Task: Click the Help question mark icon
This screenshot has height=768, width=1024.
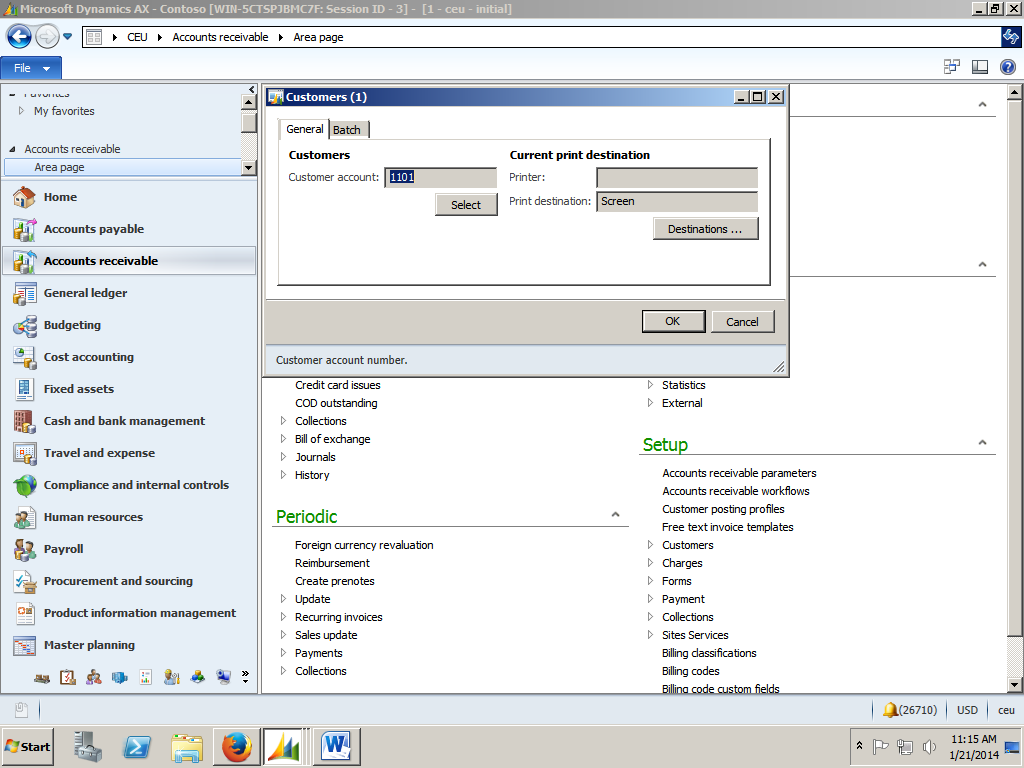Action: [x=1009, y=67]
